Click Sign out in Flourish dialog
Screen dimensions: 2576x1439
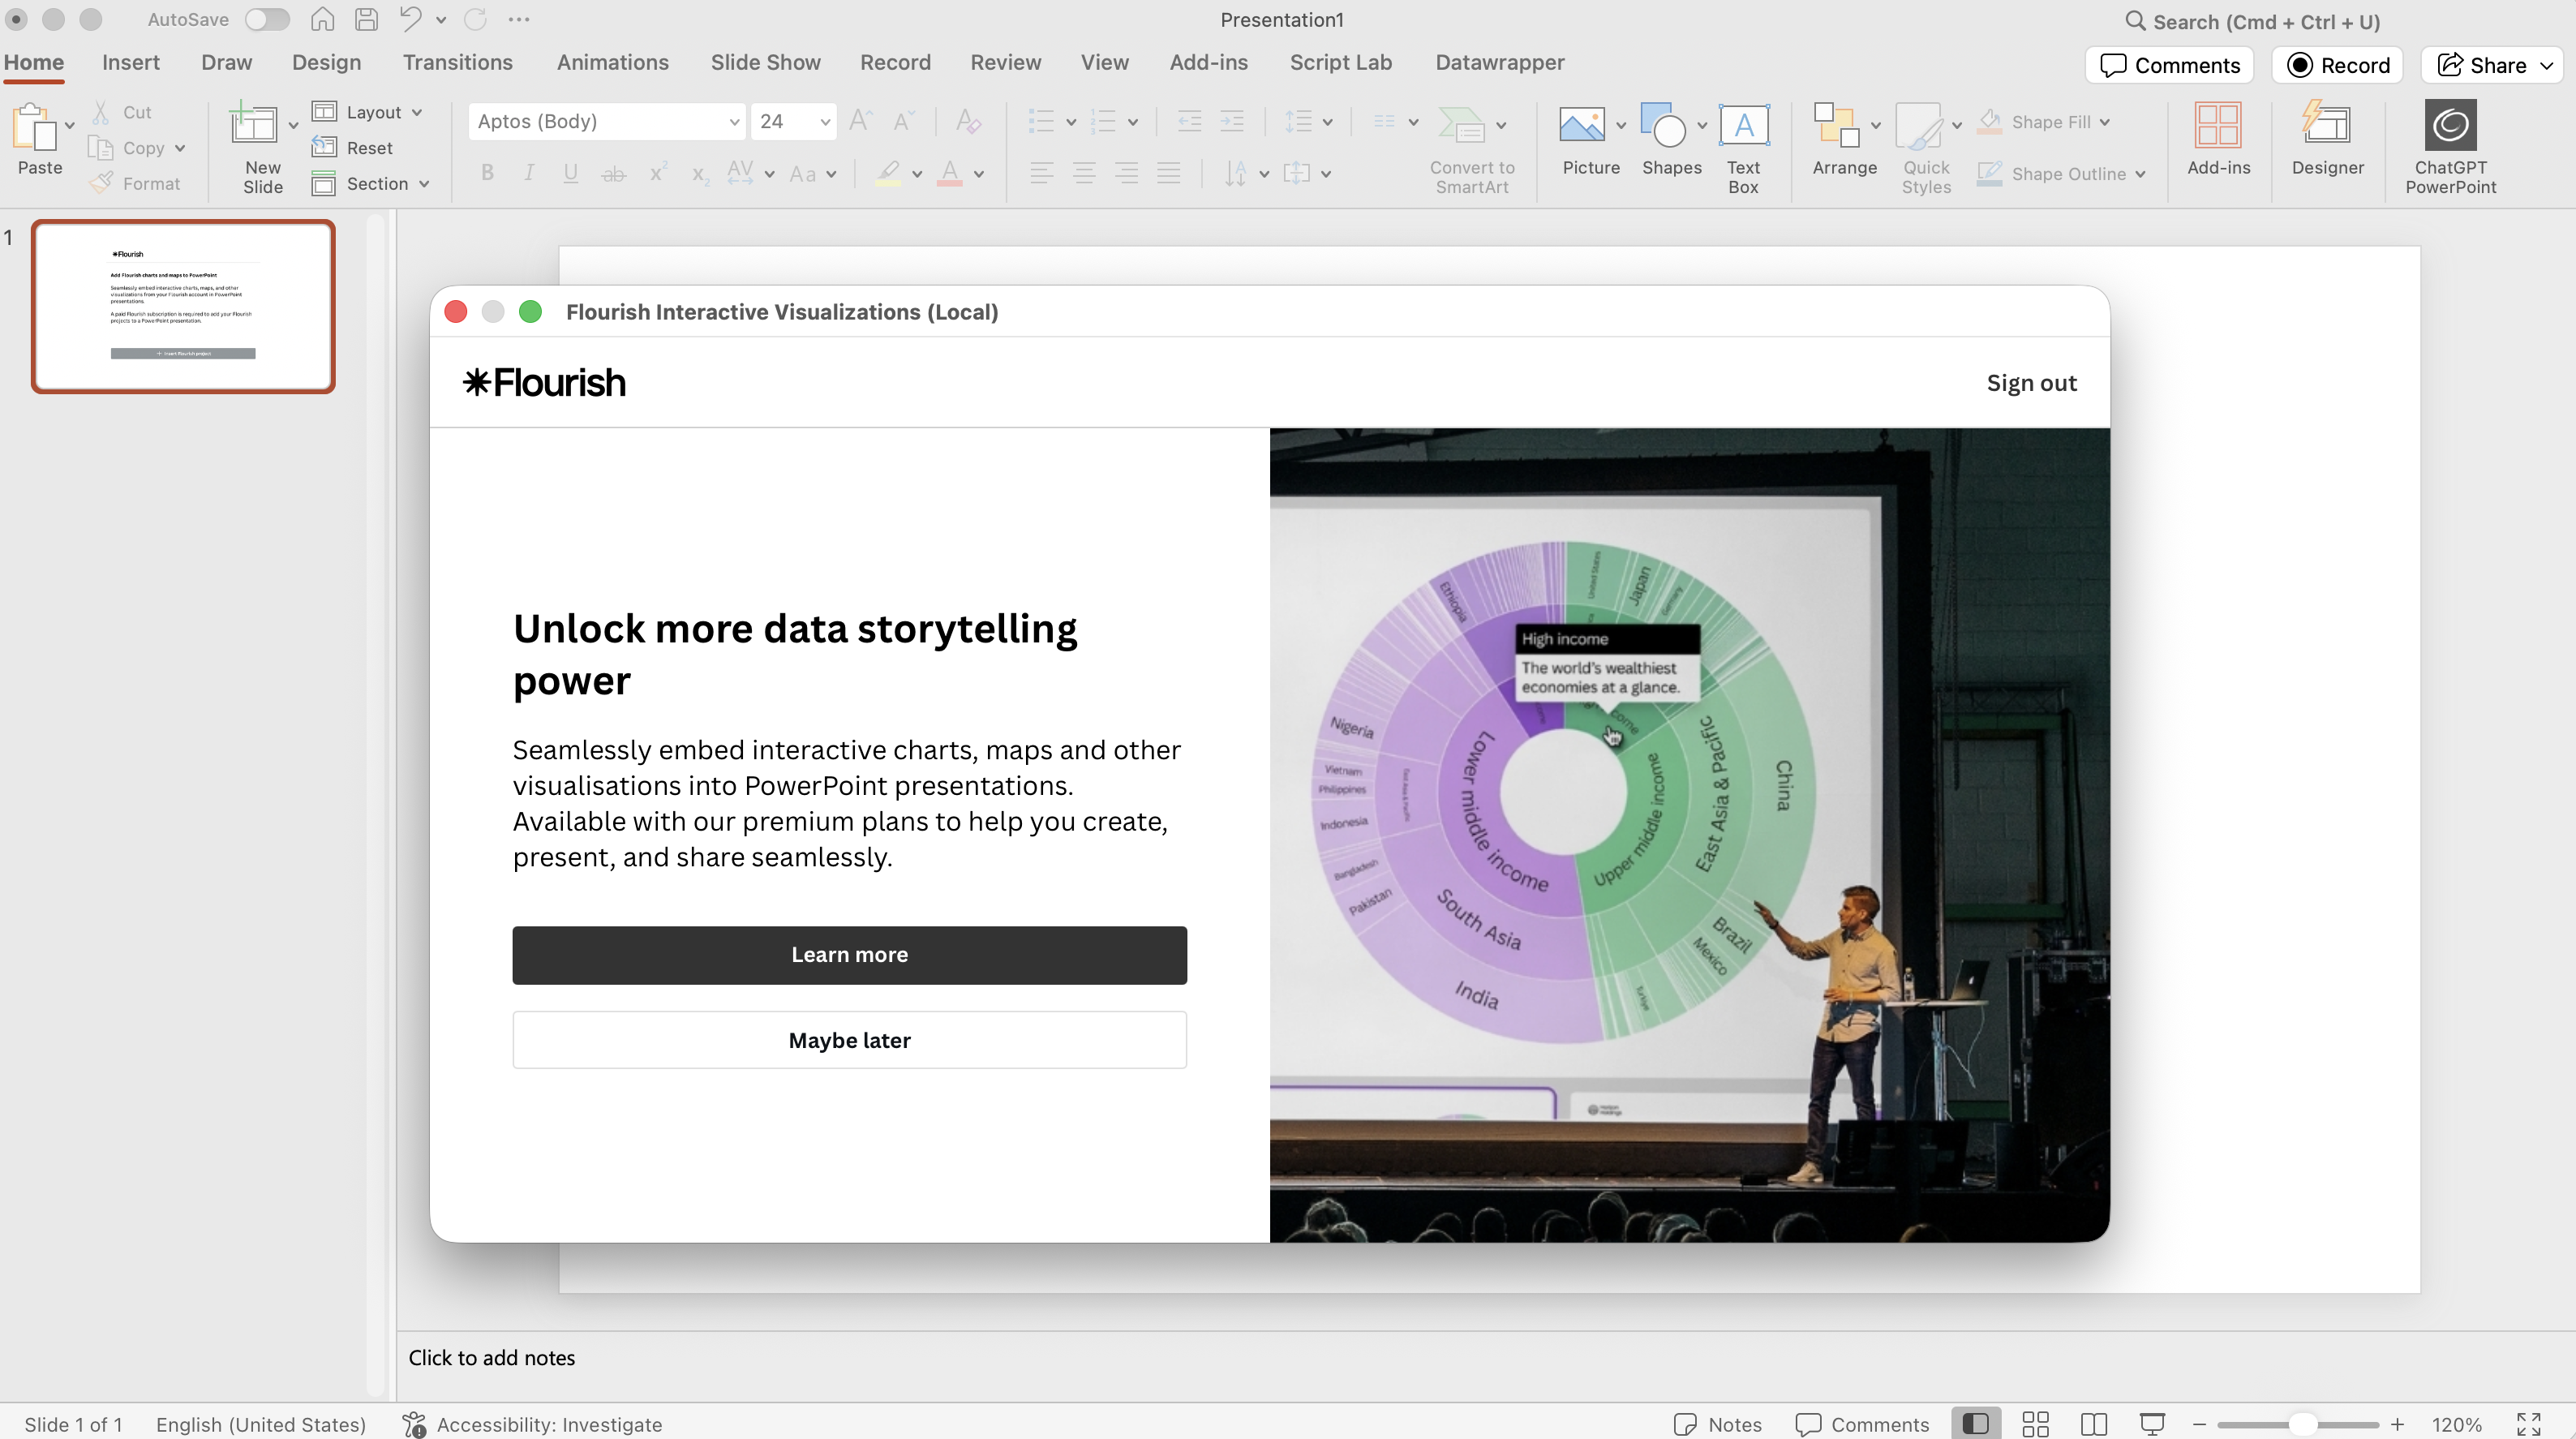tap(2030, 383)
